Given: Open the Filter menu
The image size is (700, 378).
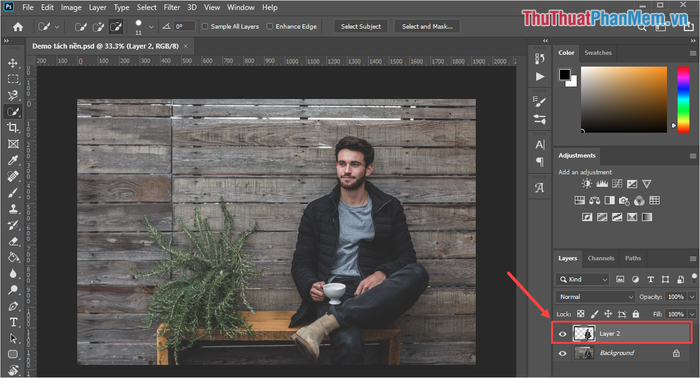Looking at the screenshot, I should [x=171, y=7].
